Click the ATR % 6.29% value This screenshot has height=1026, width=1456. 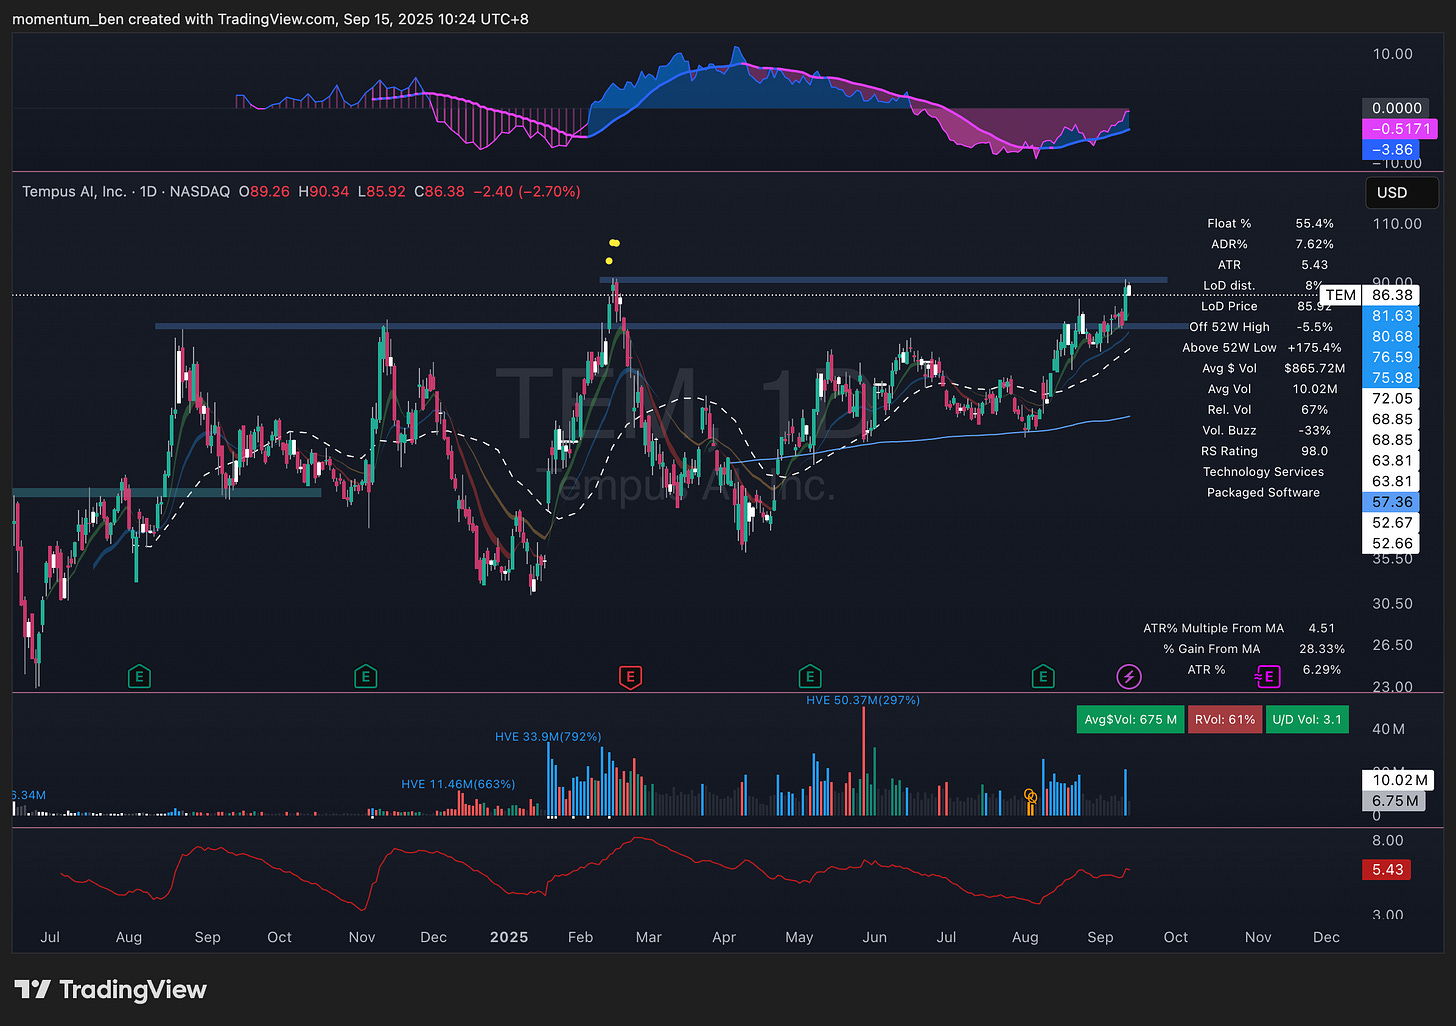coord(1322,670)
